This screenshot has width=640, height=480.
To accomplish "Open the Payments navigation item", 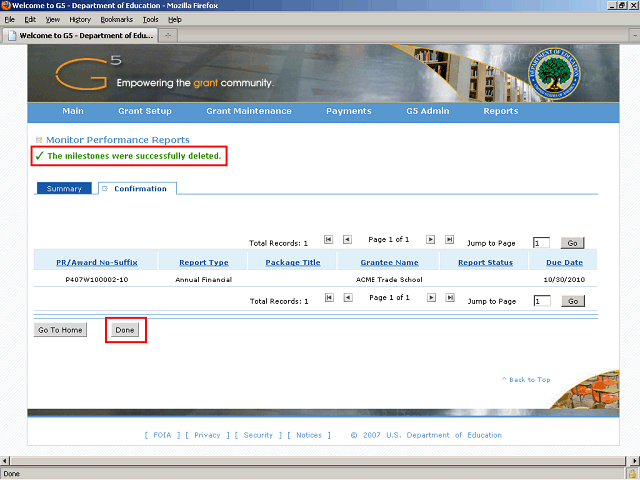I will coord(349,111).
